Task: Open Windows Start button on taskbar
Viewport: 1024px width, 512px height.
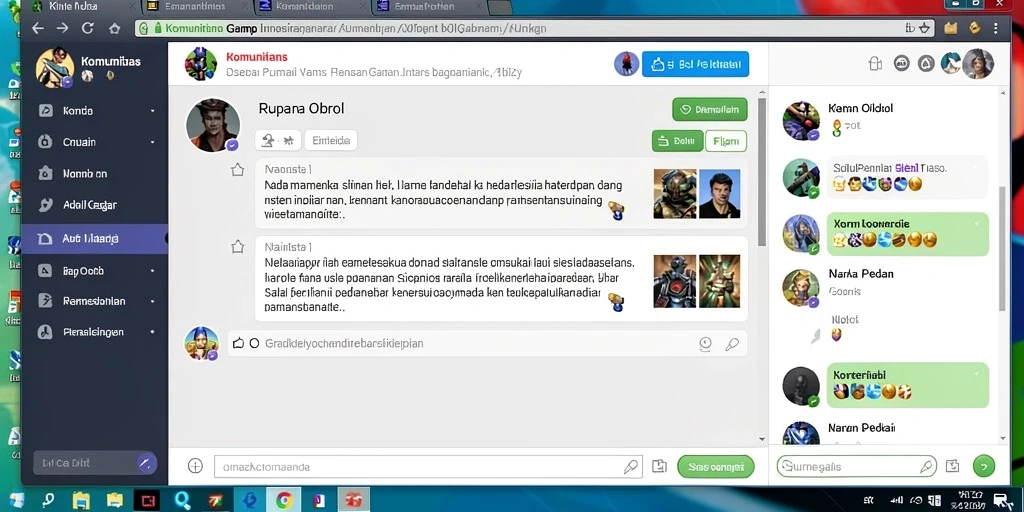Action: 16,500
